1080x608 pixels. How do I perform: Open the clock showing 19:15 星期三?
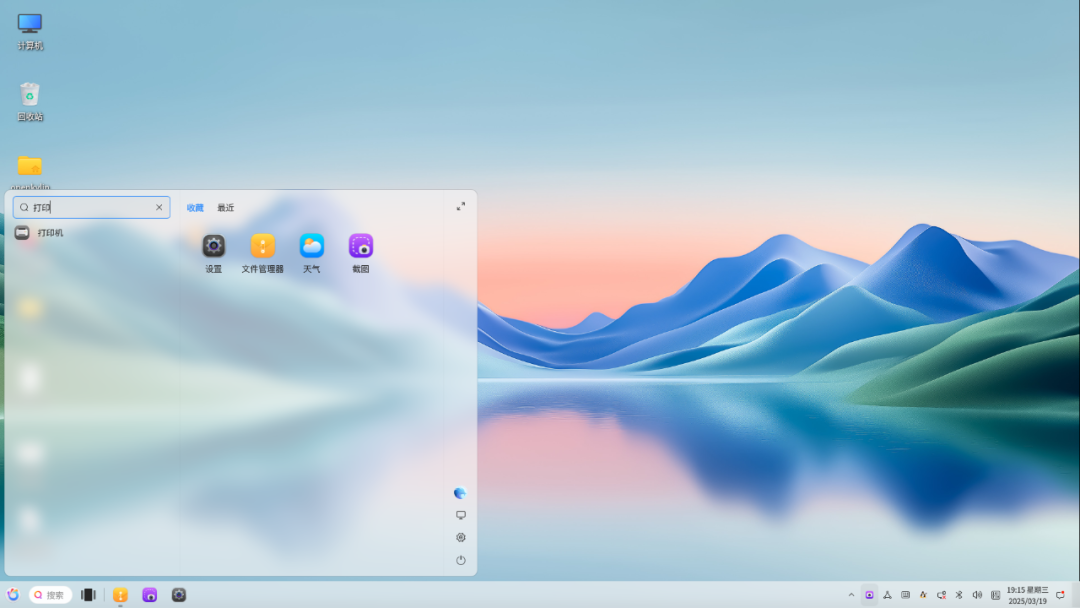pyautogui.click(x=1027, y=595)
